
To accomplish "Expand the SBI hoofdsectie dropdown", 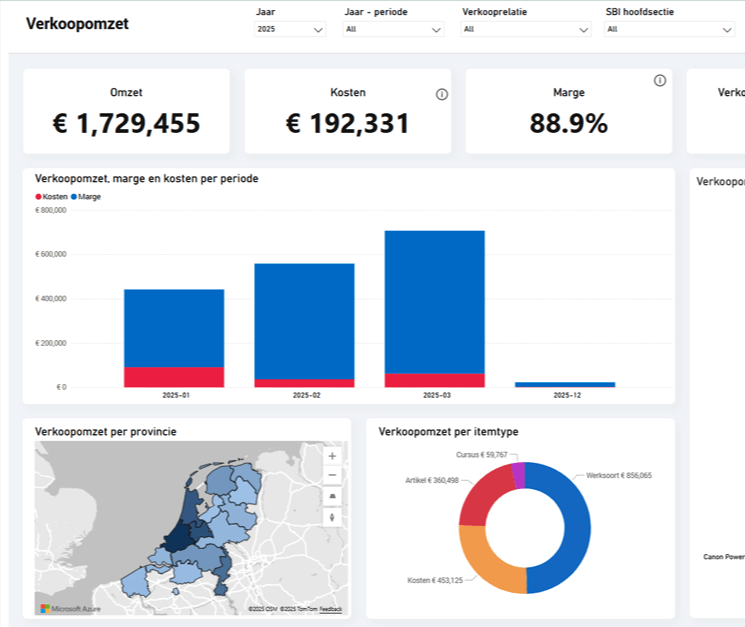I will (x=670, y=30).
